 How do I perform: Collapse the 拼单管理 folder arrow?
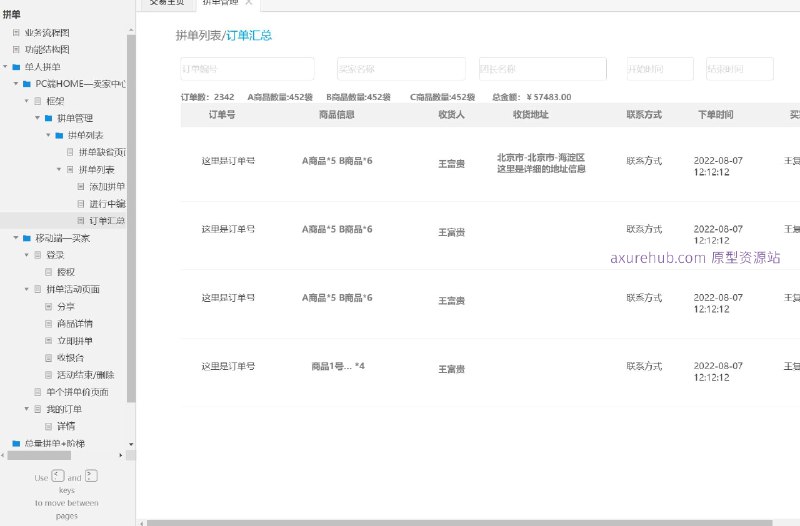point(38,118)
